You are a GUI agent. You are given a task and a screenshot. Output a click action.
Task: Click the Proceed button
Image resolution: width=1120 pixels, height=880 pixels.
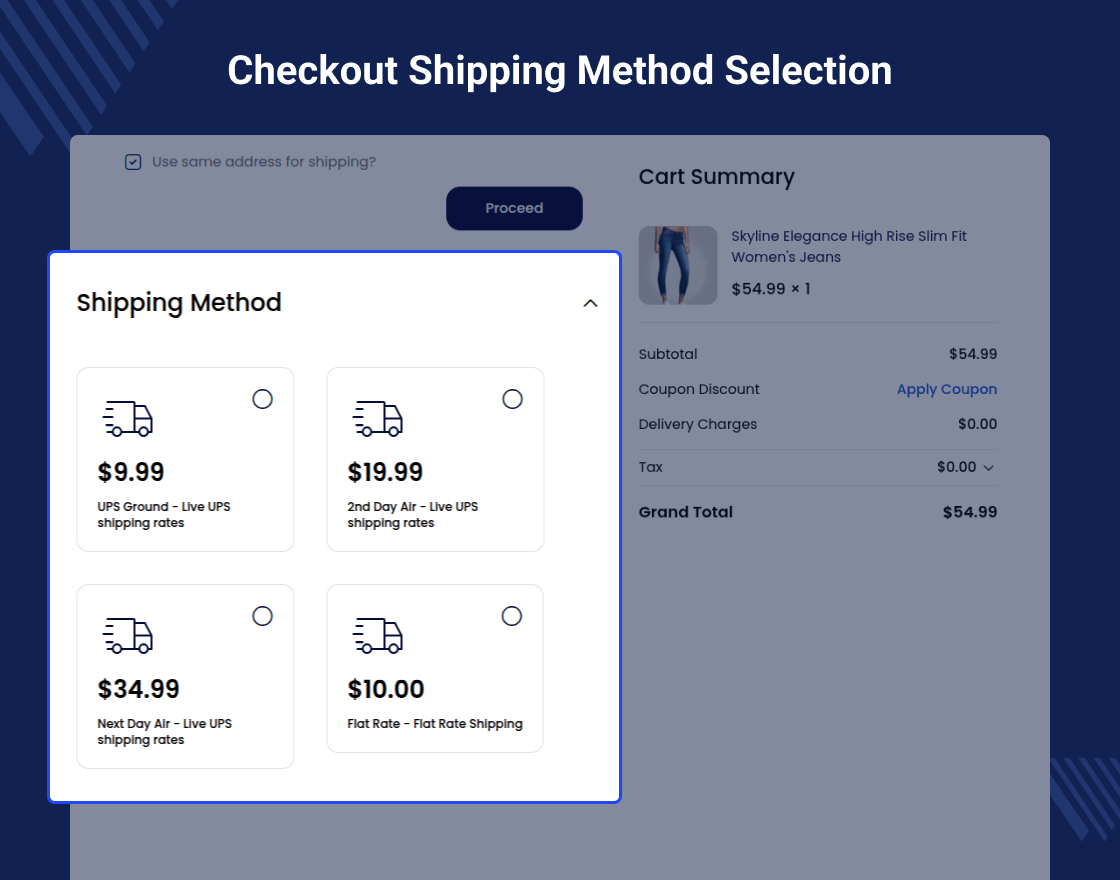[x=514, y=208]
